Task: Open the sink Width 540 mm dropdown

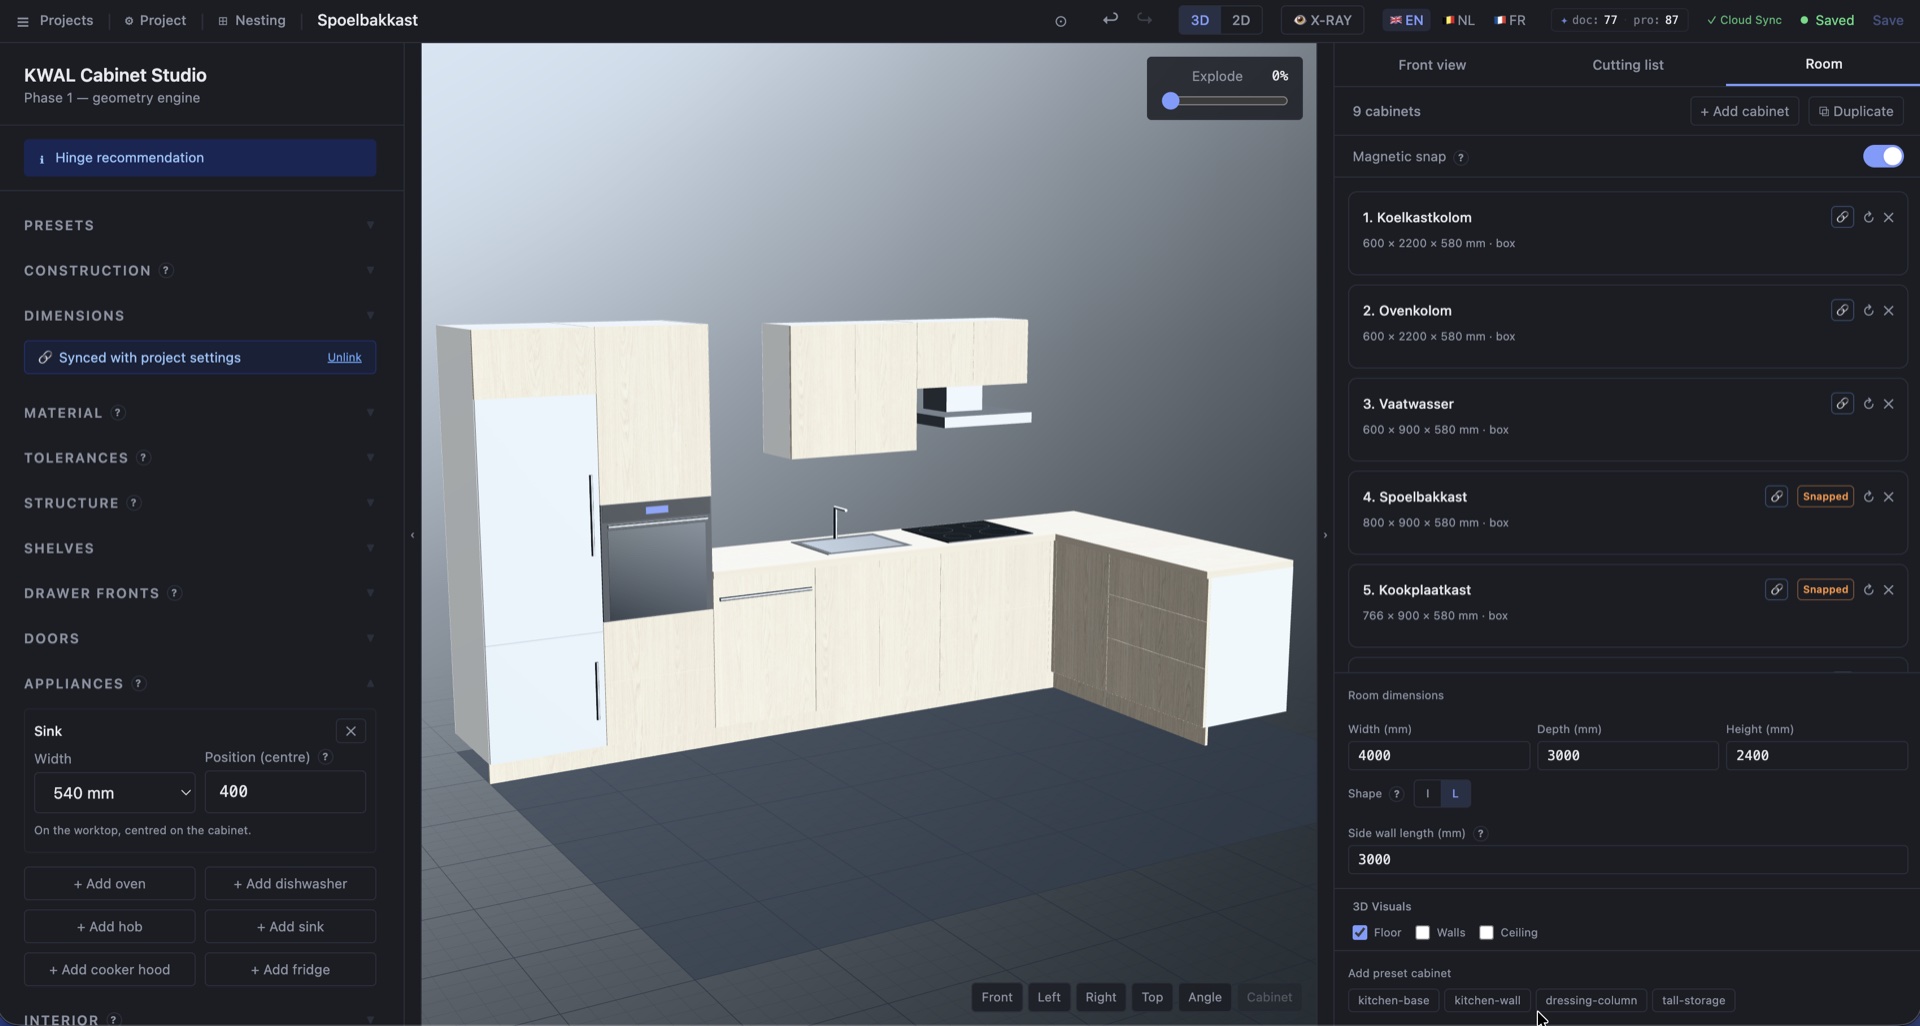Action: click(115, 792)
